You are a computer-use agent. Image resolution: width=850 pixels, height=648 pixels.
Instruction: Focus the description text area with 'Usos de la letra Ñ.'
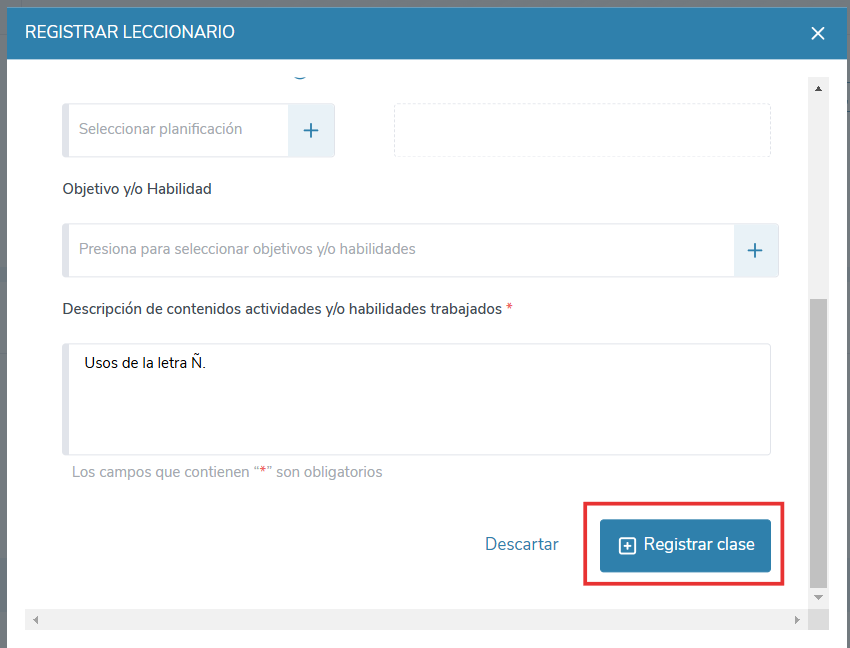coord(416,399)
